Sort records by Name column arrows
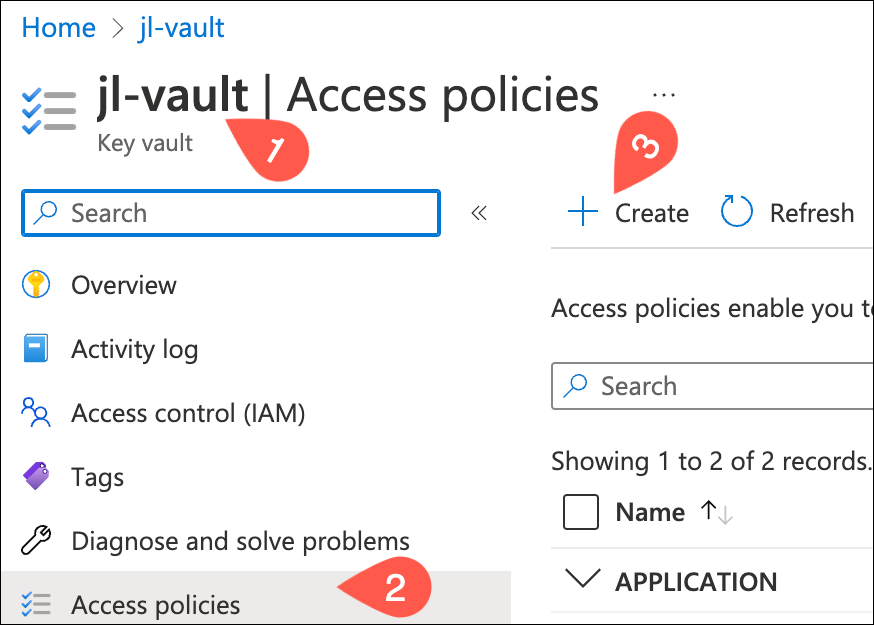This screenshot has width=874, height=625. point(717,512)
